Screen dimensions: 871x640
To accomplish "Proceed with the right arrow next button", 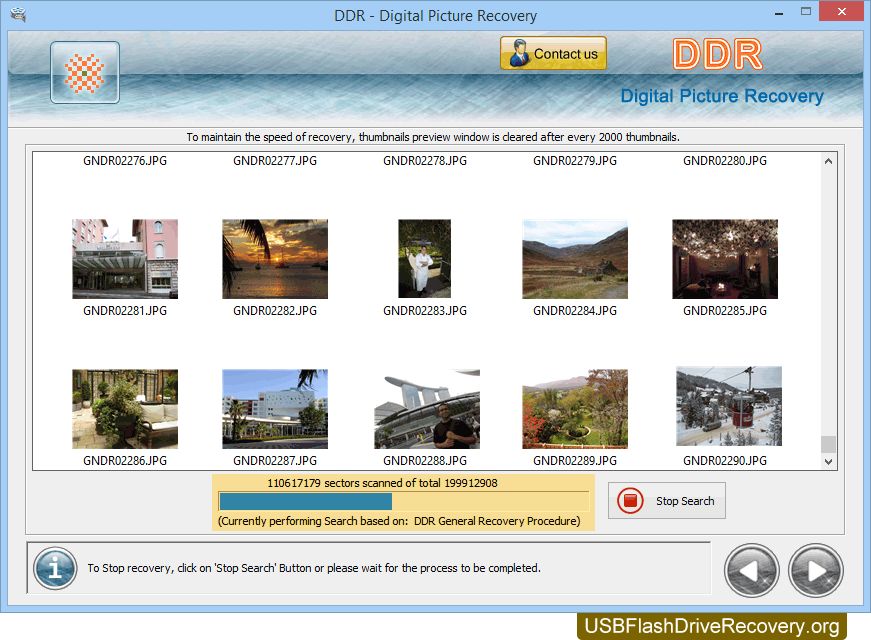I will [815, 571].
